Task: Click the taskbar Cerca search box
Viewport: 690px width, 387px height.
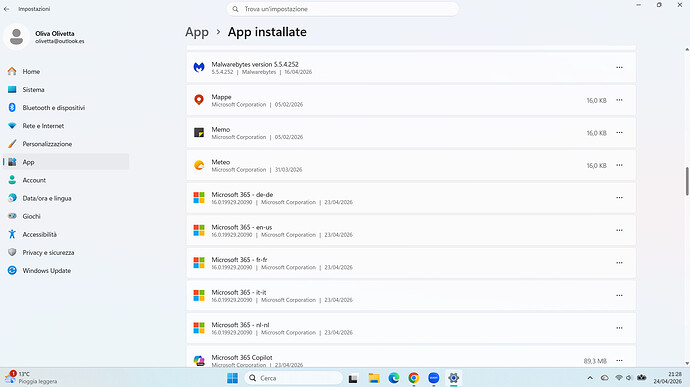Action: tap(294, 378)
